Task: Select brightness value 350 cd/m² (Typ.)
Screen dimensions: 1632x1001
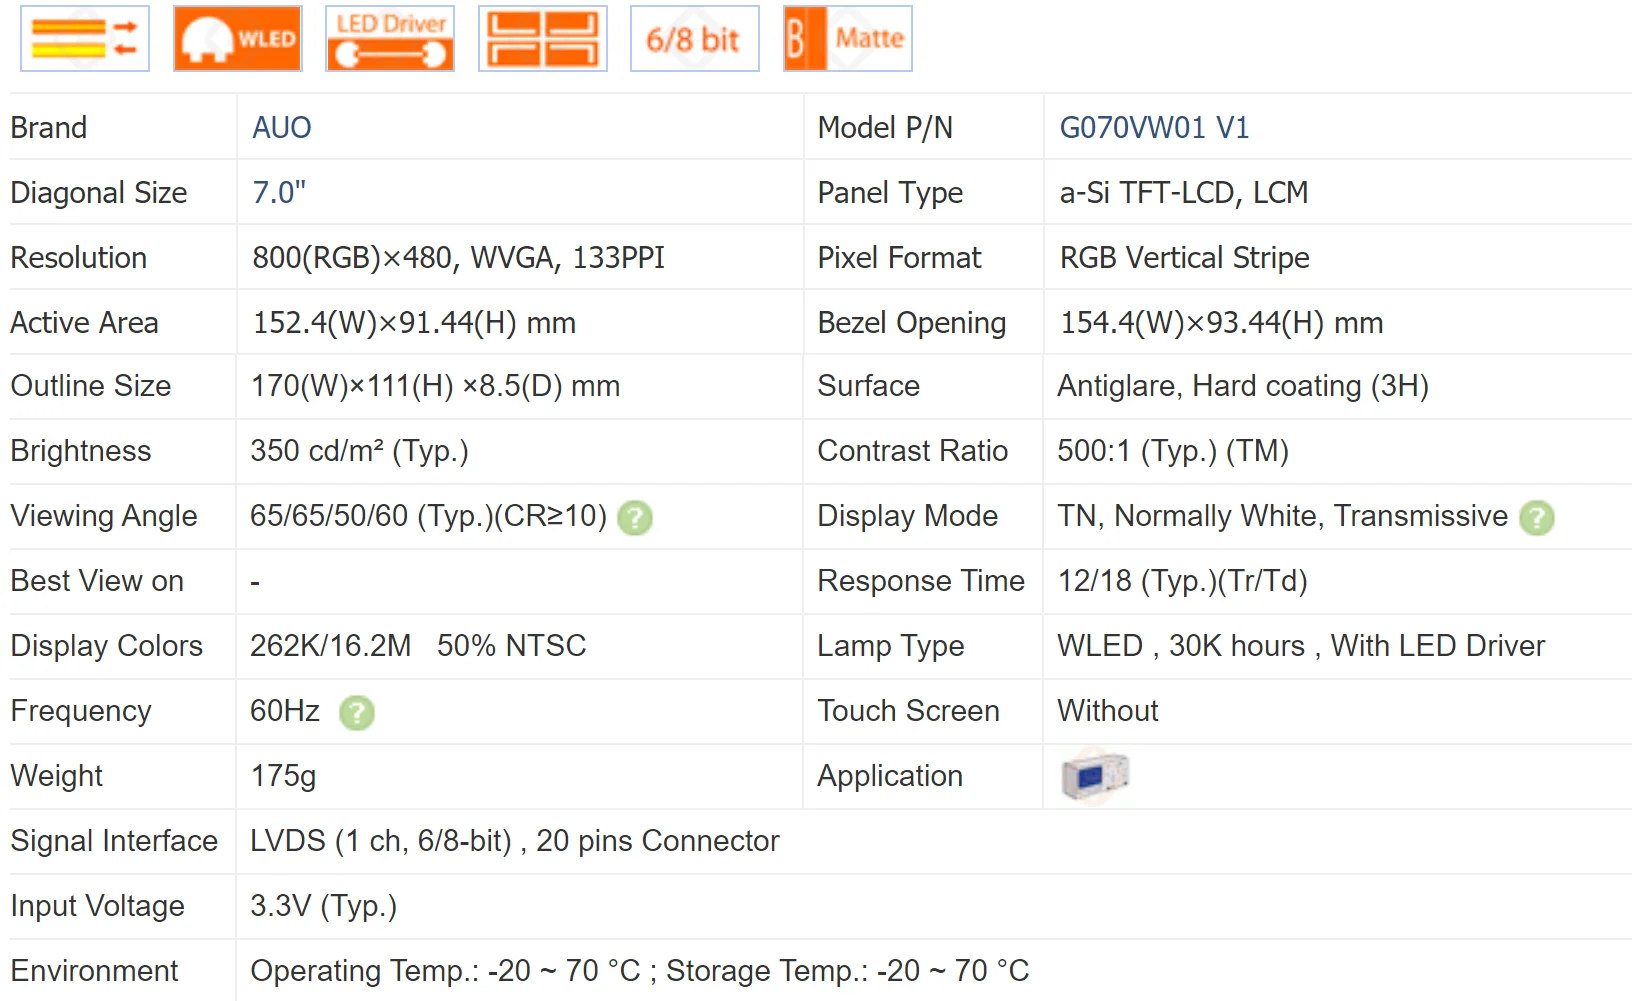Action: pyautogui.click(x=359, y=451)
